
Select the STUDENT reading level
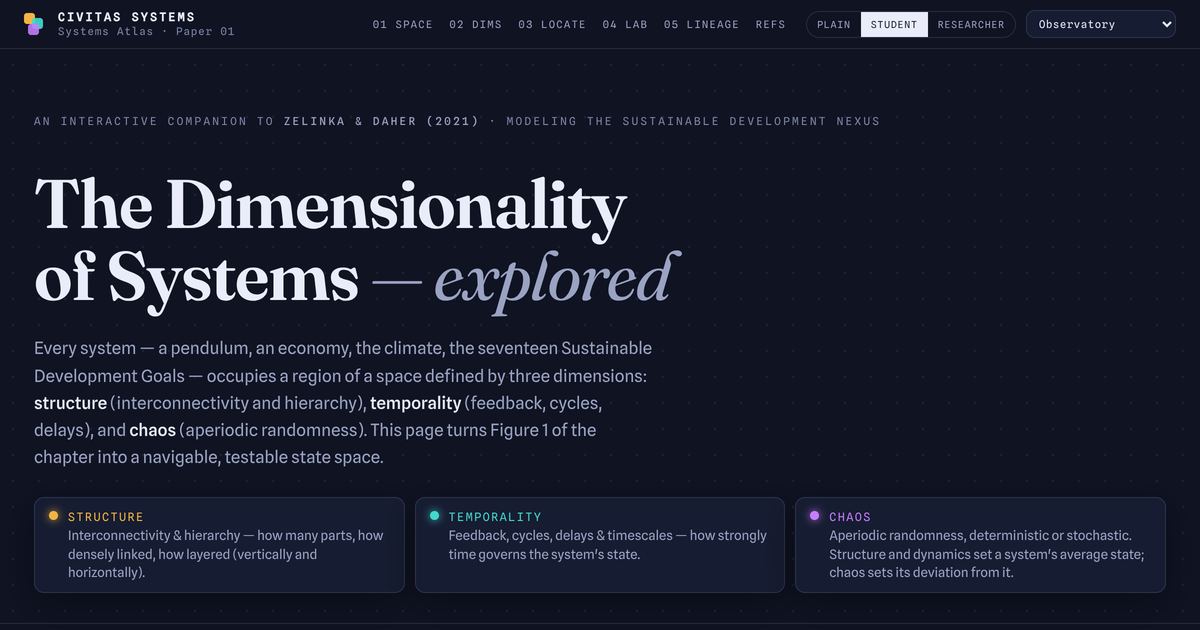(x=894, y=24)
